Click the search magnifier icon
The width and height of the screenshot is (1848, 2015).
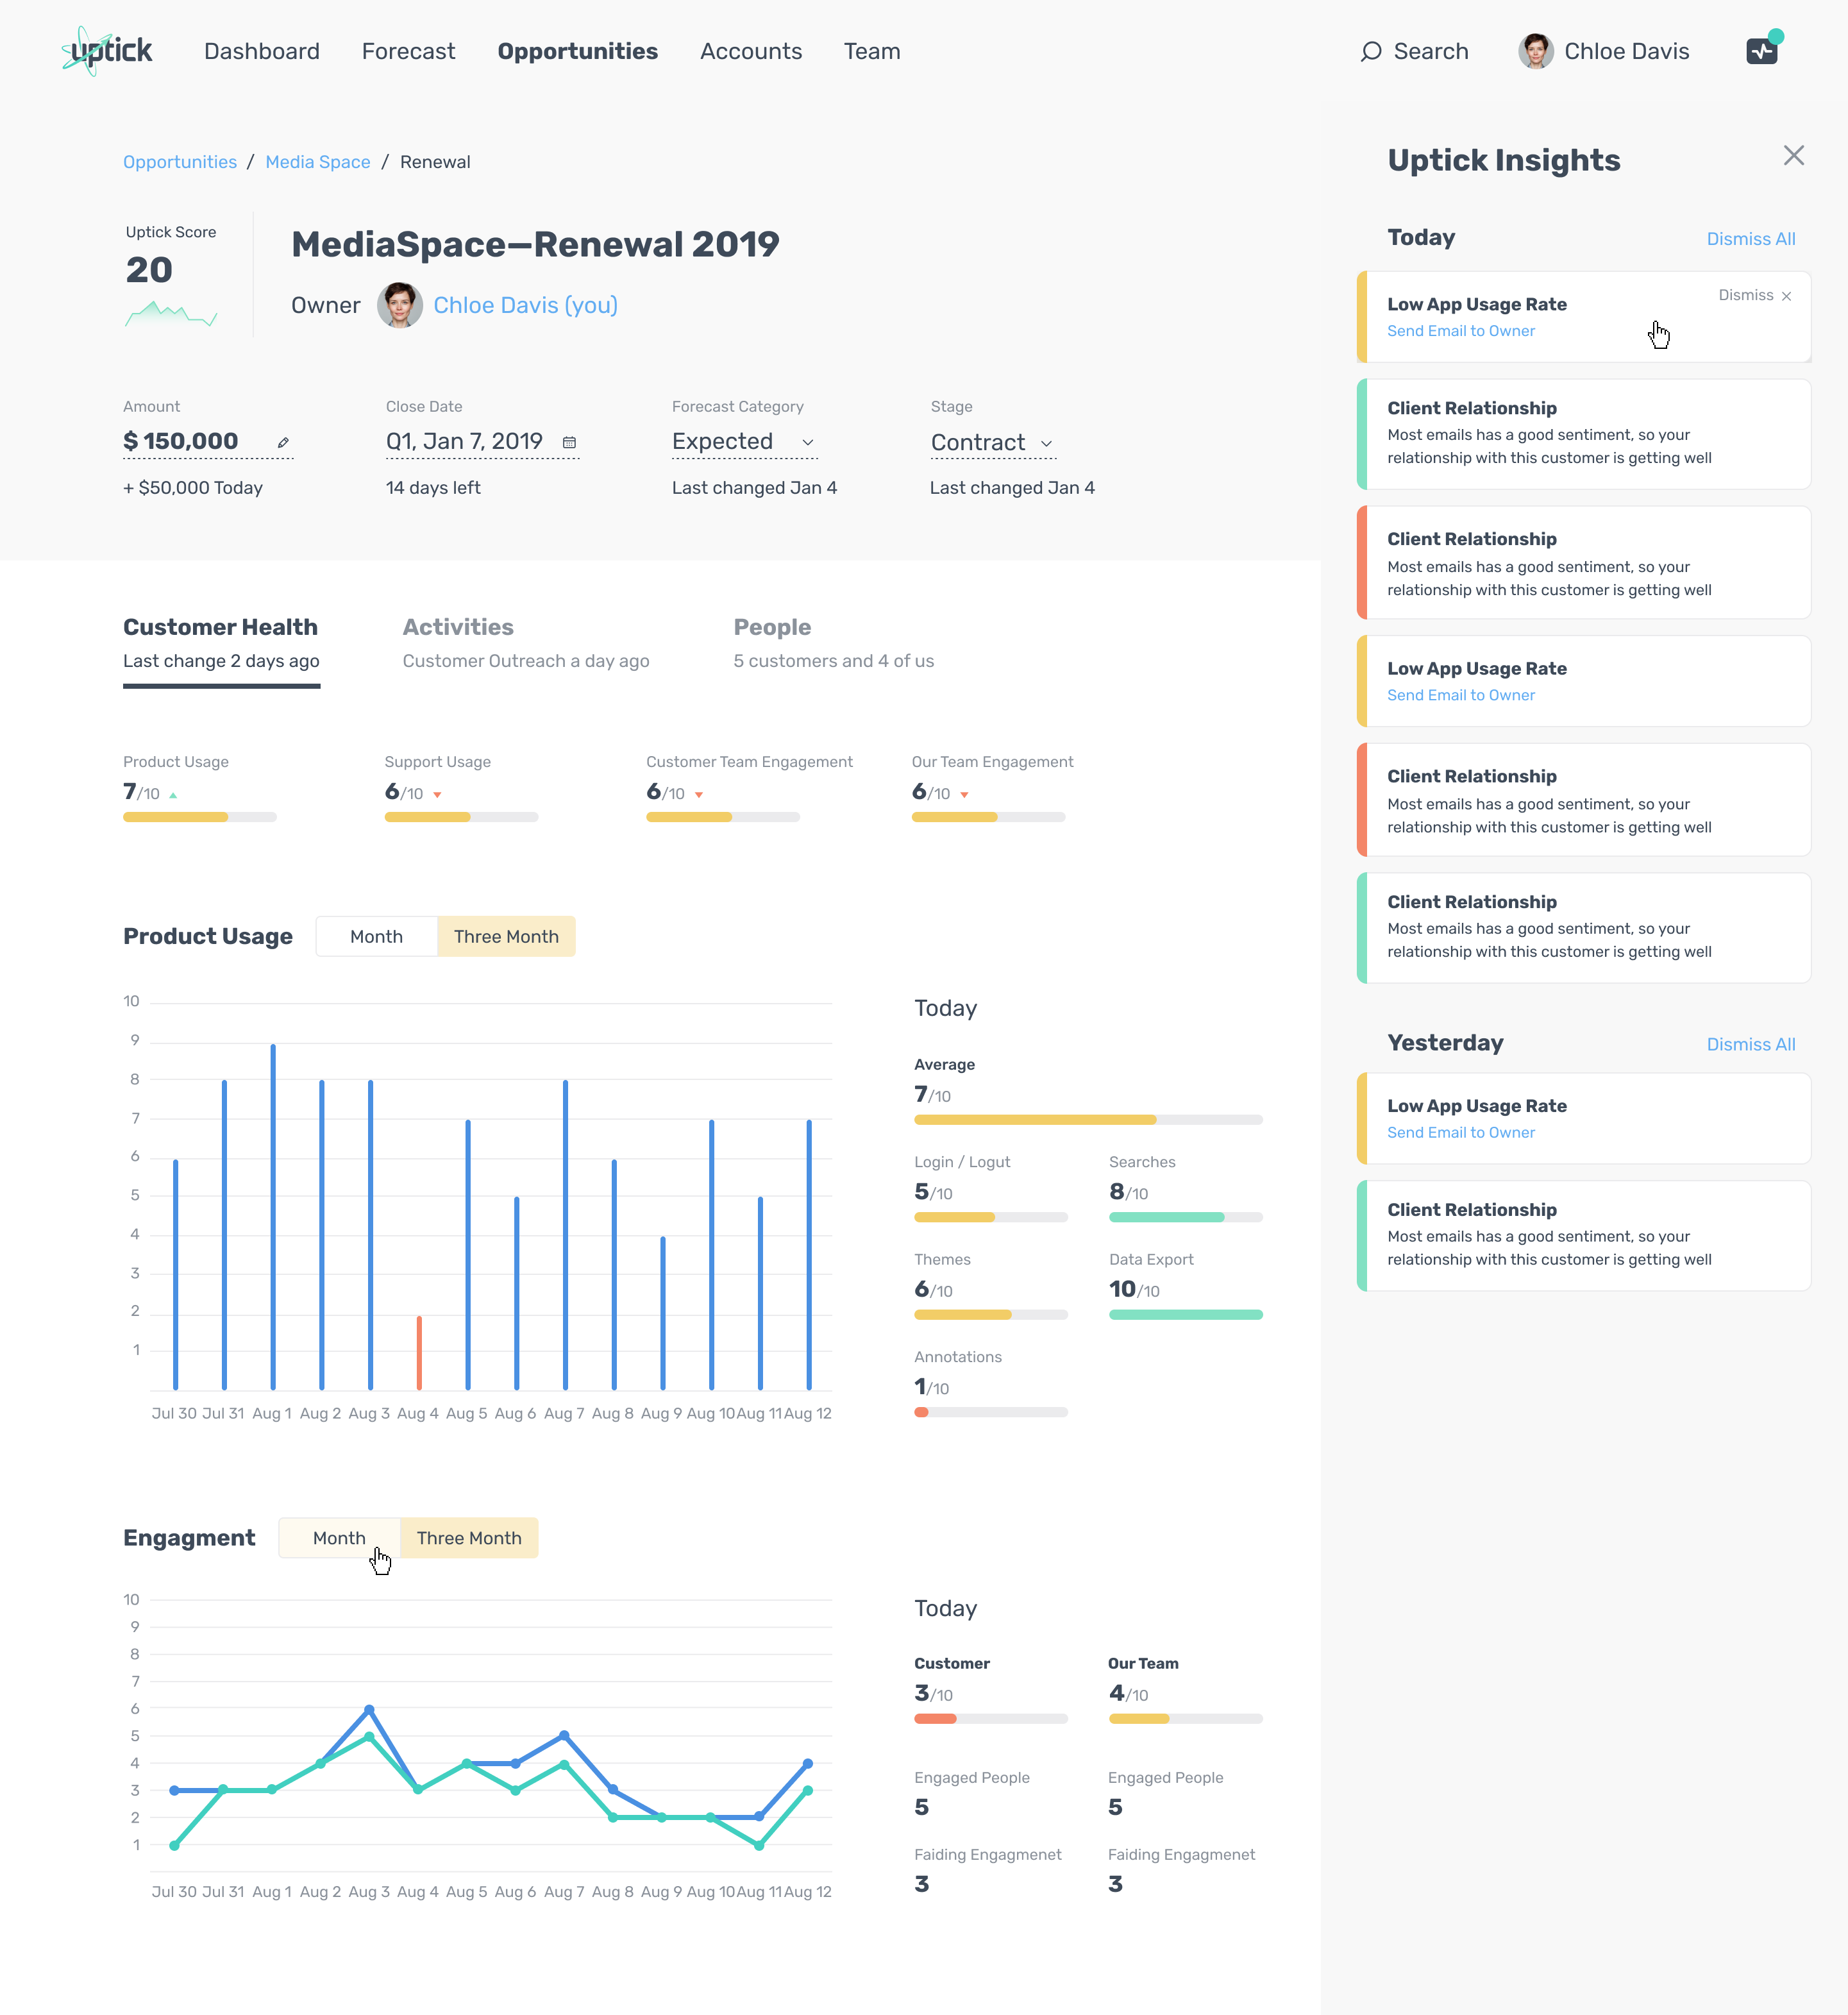1370,51
